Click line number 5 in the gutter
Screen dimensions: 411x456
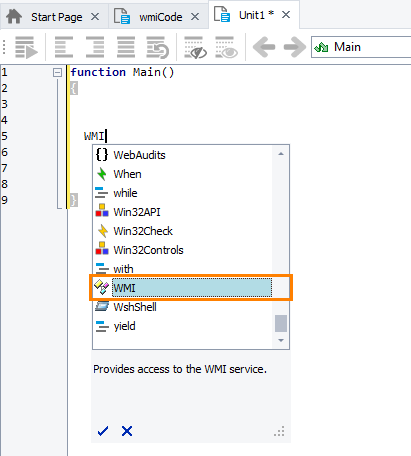point(4,136)
